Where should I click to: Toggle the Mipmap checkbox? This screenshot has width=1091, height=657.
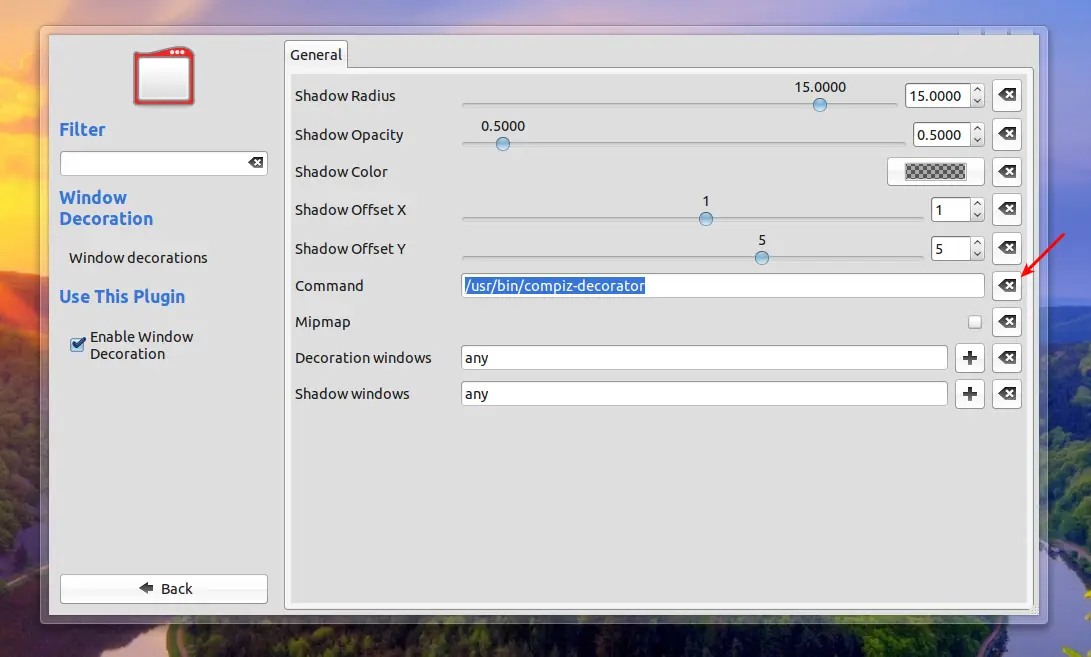pos(975,322)
